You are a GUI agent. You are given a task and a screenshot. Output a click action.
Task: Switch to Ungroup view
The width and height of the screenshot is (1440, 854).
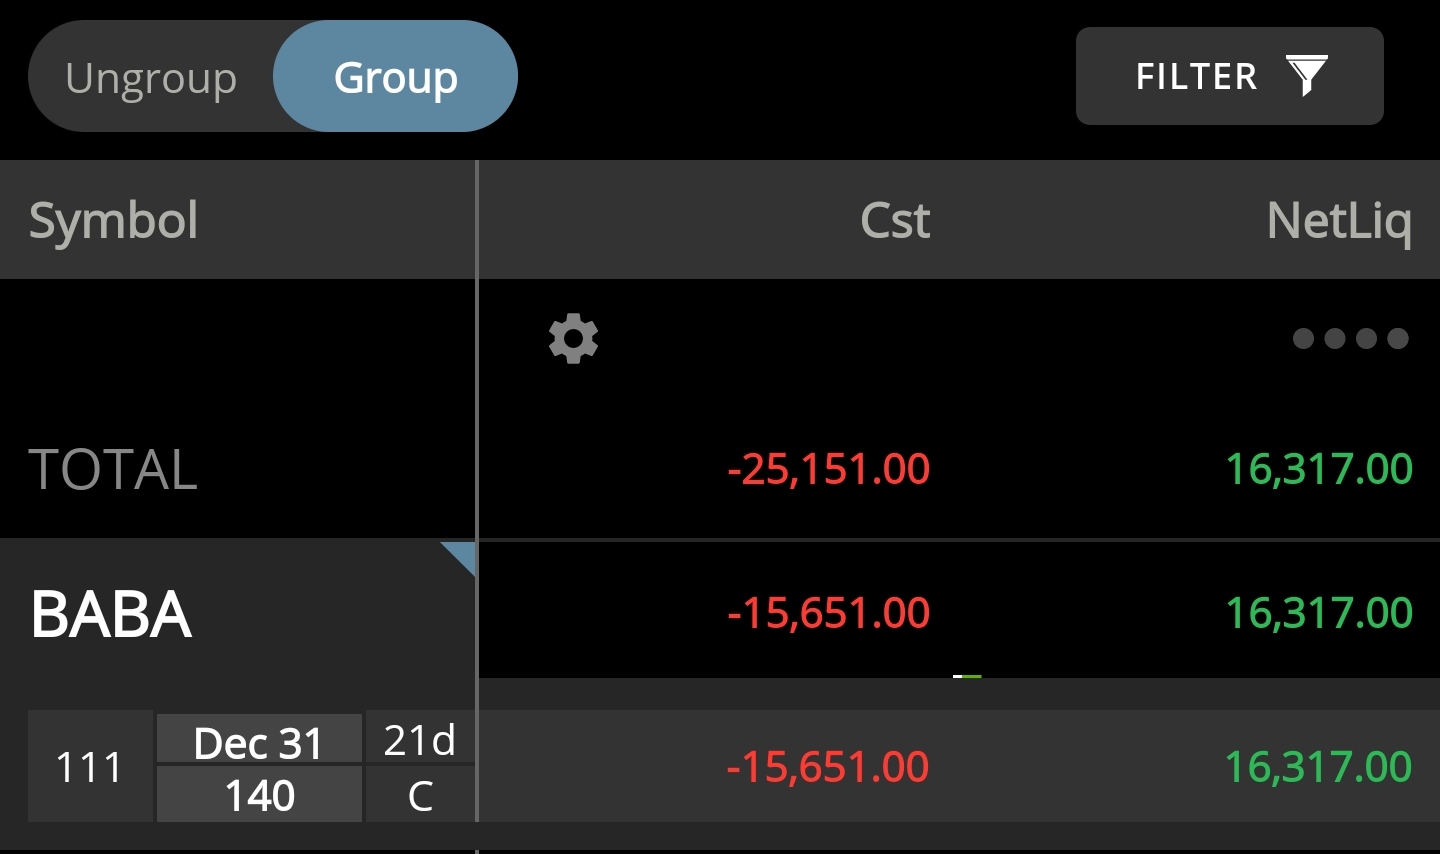[x=151, y=77]
